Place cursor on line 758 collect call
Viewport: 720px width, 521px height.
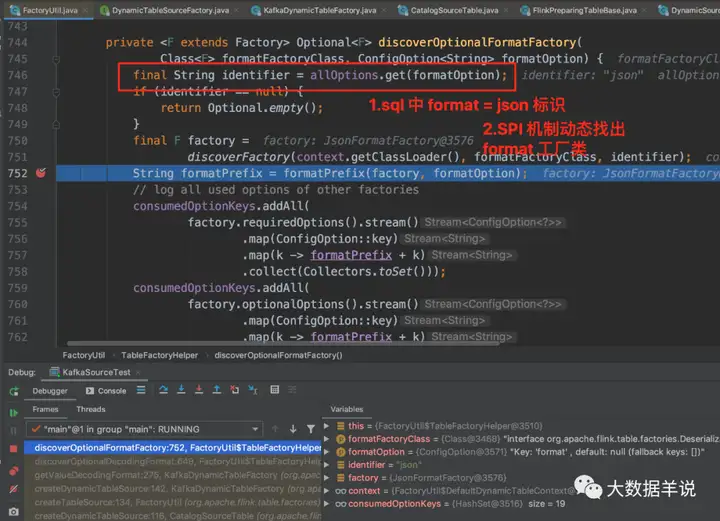click(343, 272)
